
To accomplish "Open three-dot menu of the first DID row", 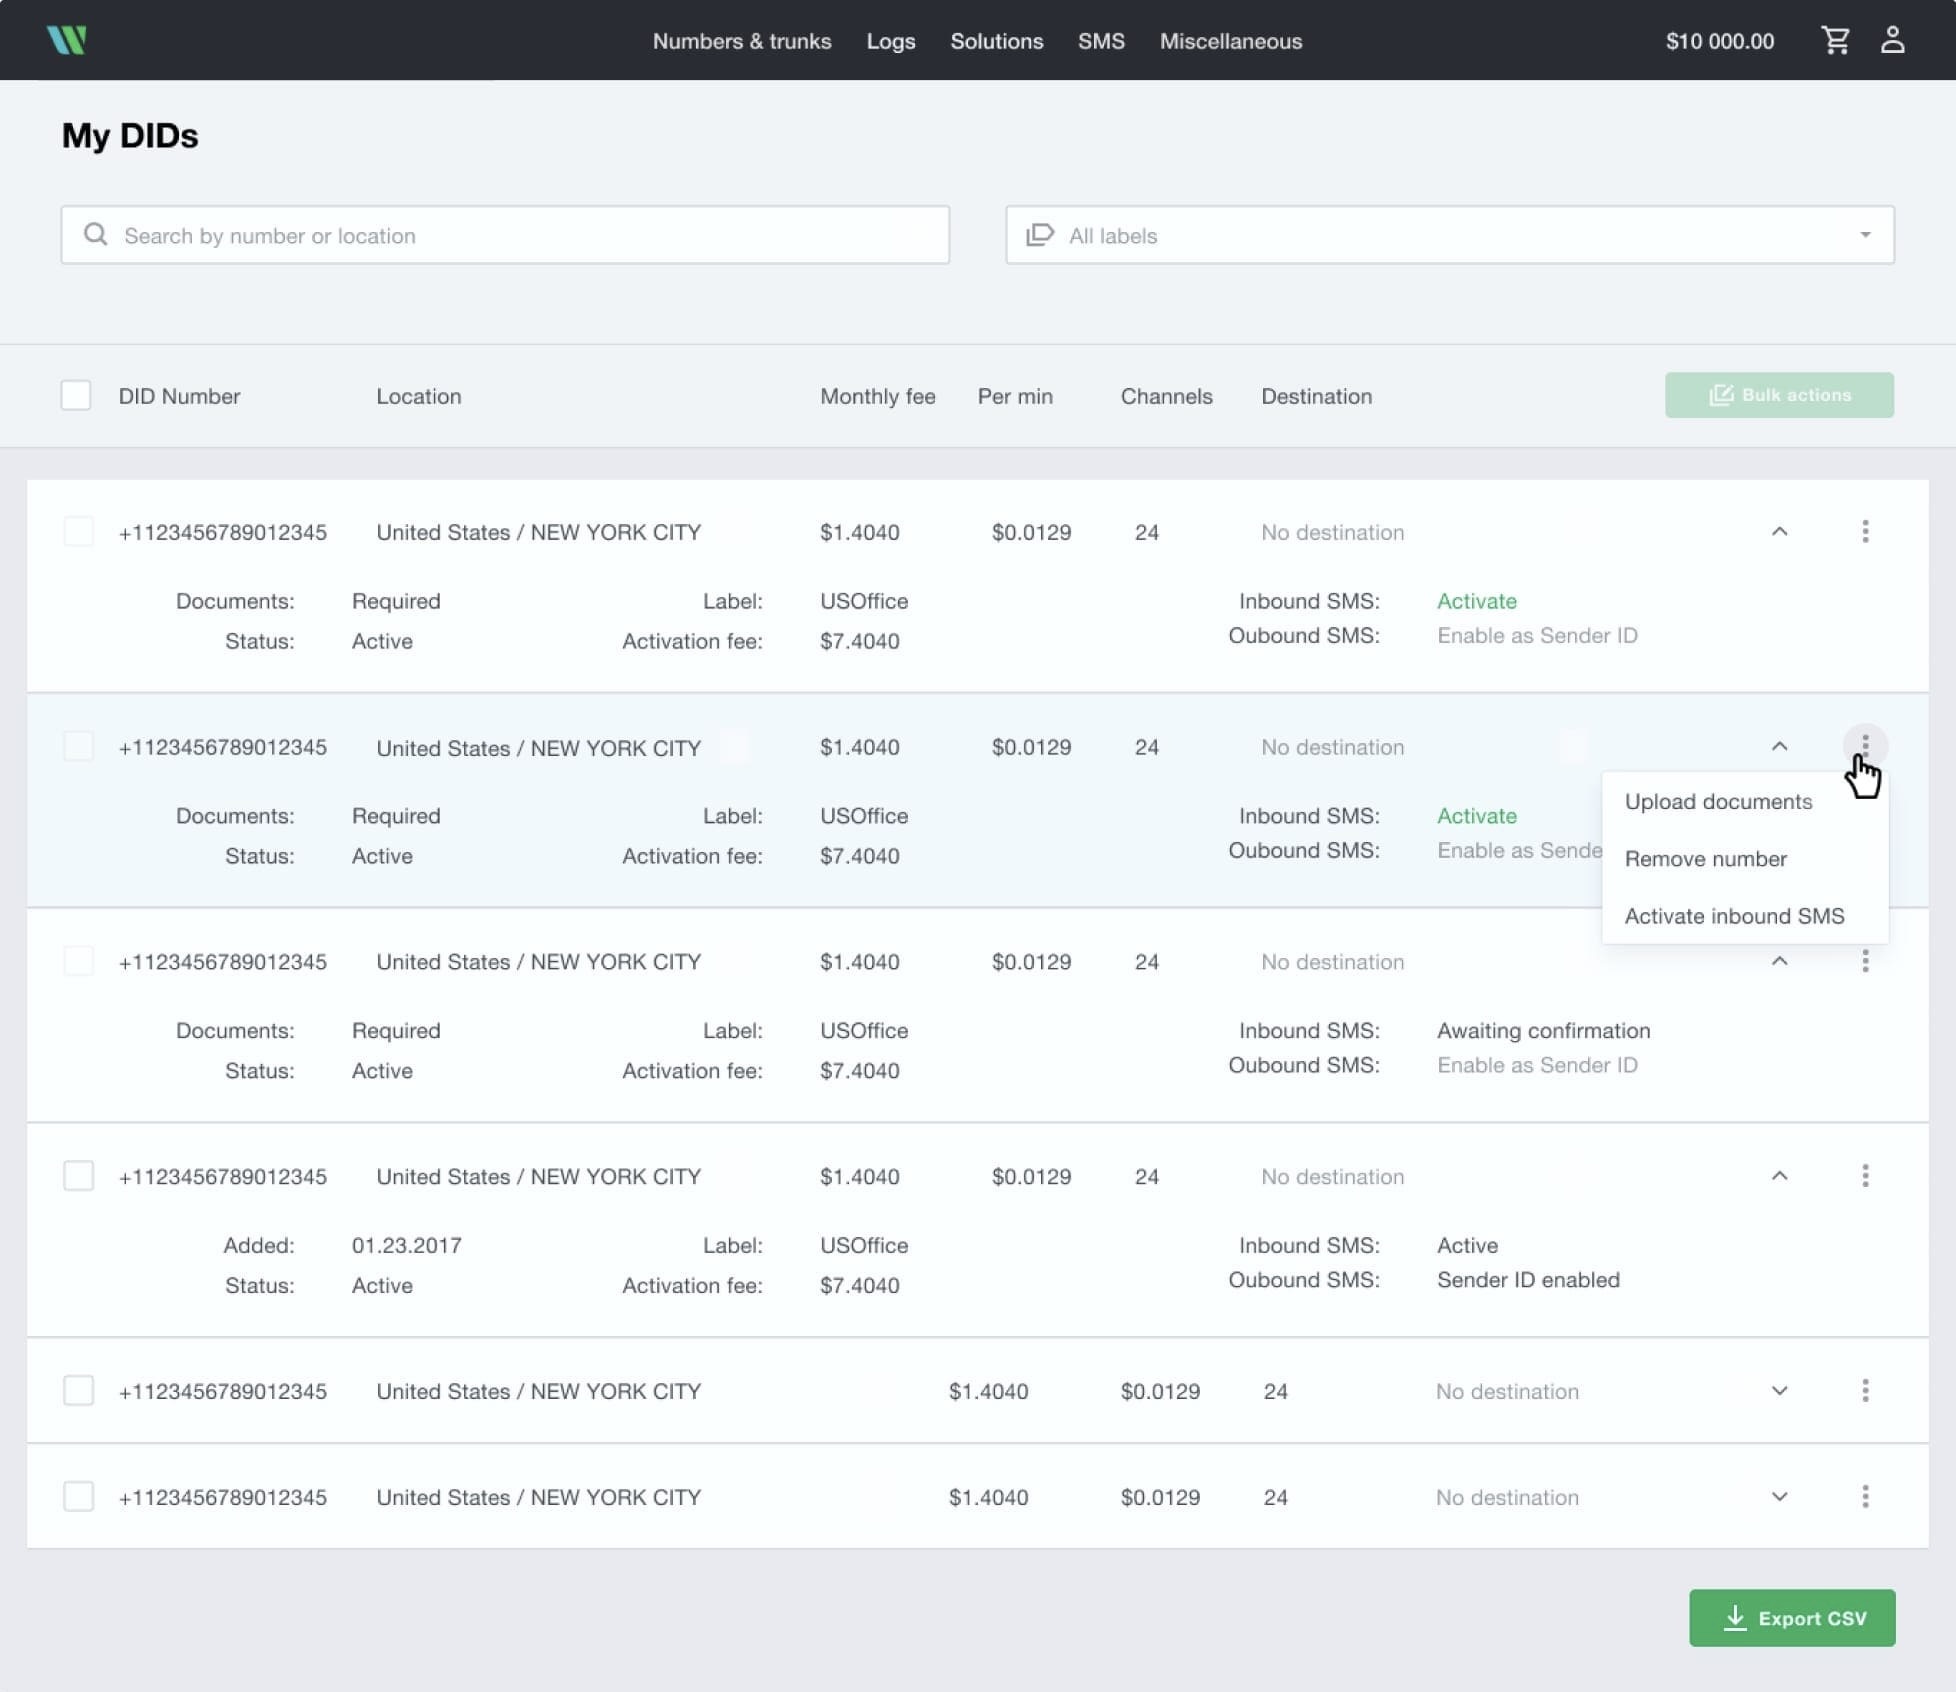I will 1865,532.
